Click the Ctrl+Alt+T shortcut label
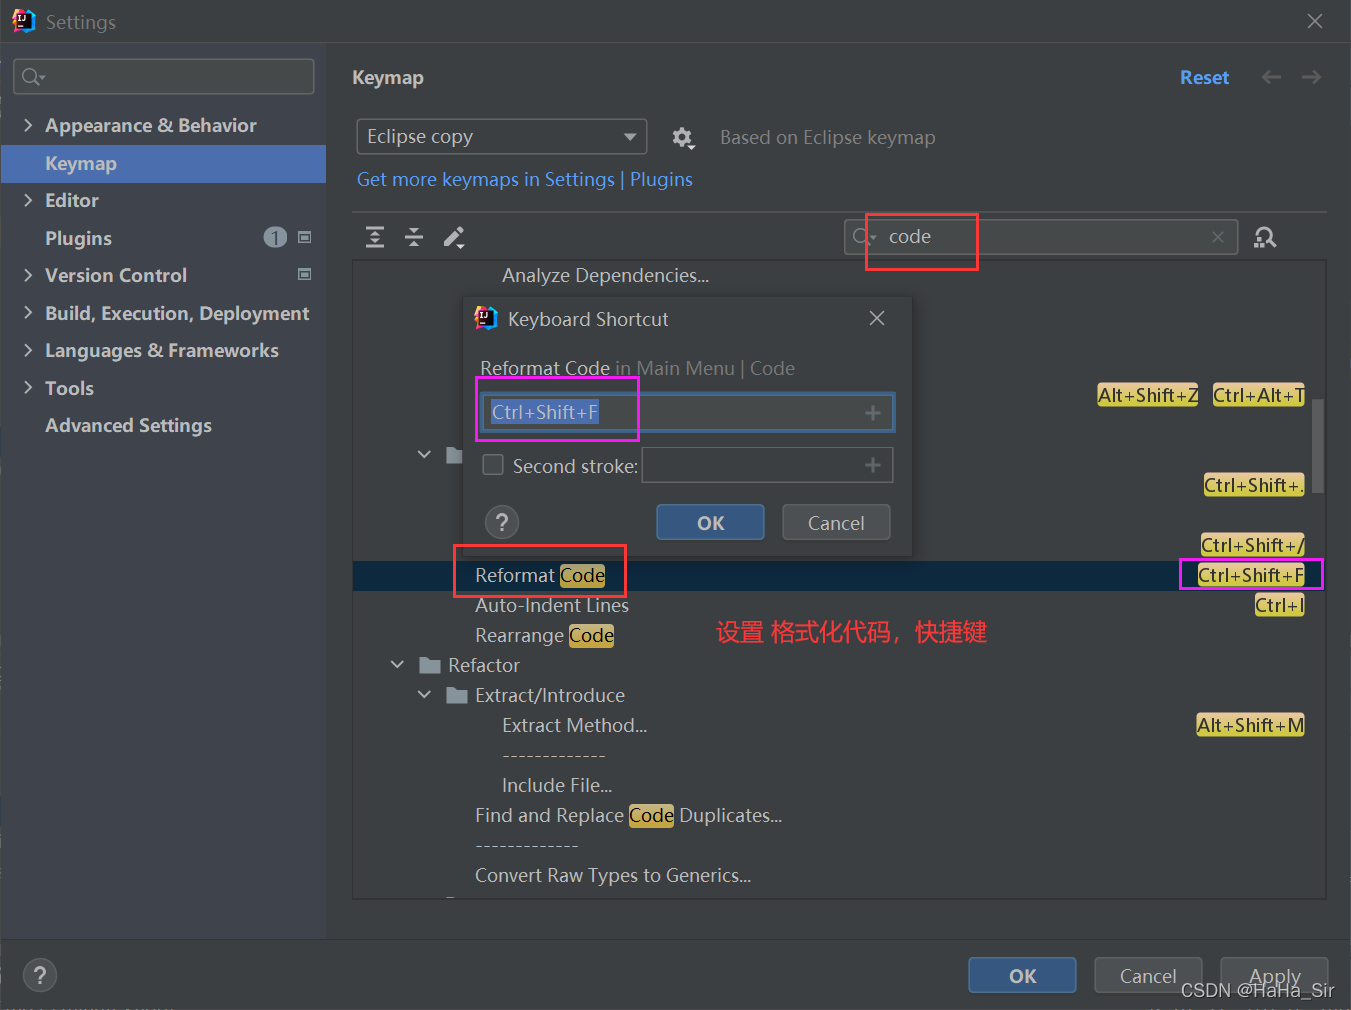This screenshot has width=1351, height=1010. pyautogui.click(x=1258, y=395)
